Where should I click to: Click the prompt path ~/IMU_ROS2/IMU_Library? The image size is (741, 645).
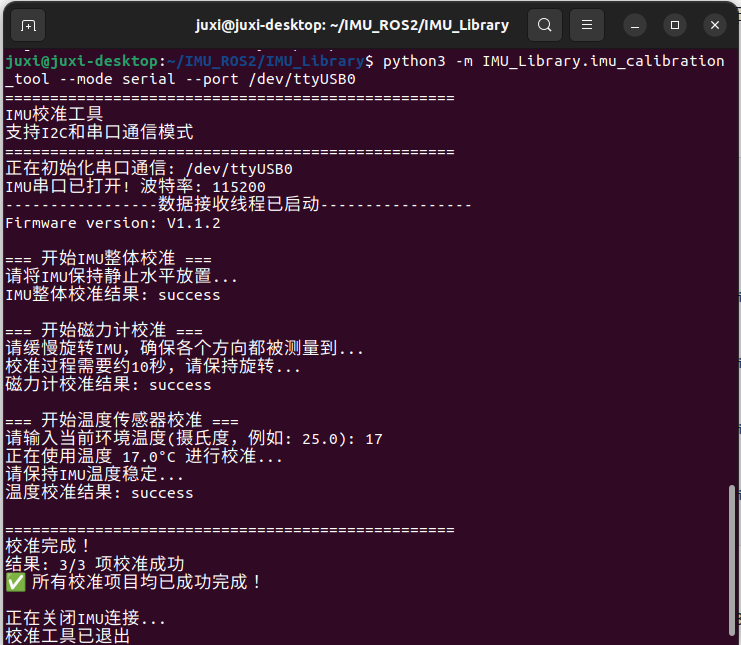(265, 61)
